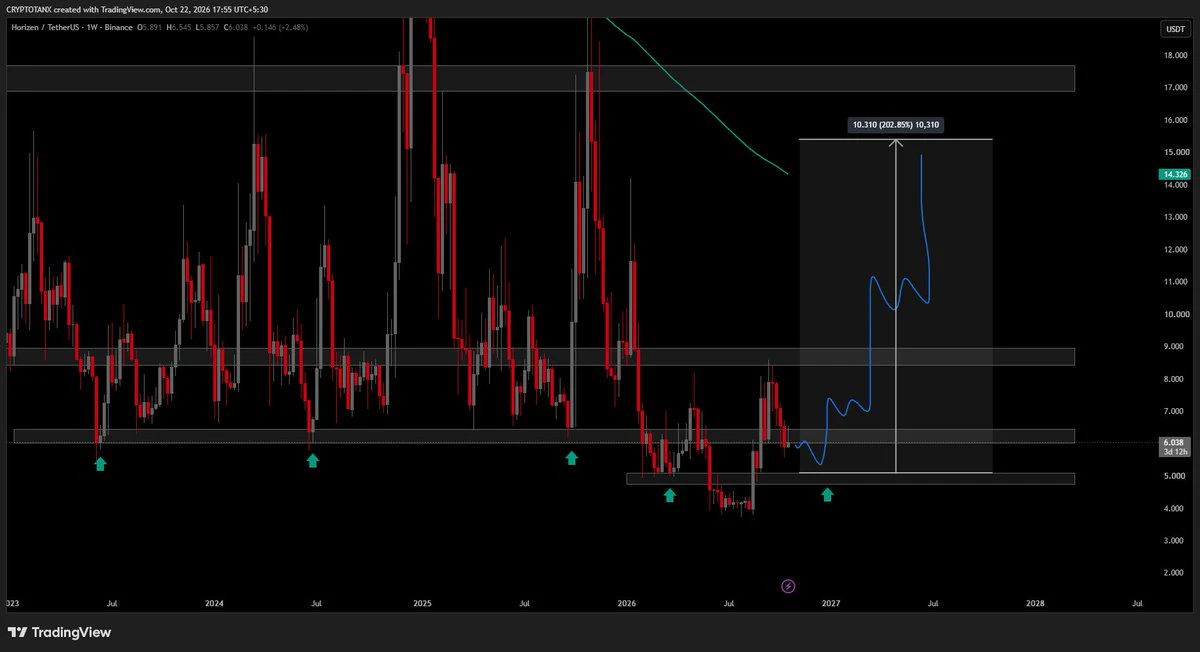This screenshot has height=652, width=1200.
Task: Click the 11.000 price axis label
Action: tap(1175, 282)
